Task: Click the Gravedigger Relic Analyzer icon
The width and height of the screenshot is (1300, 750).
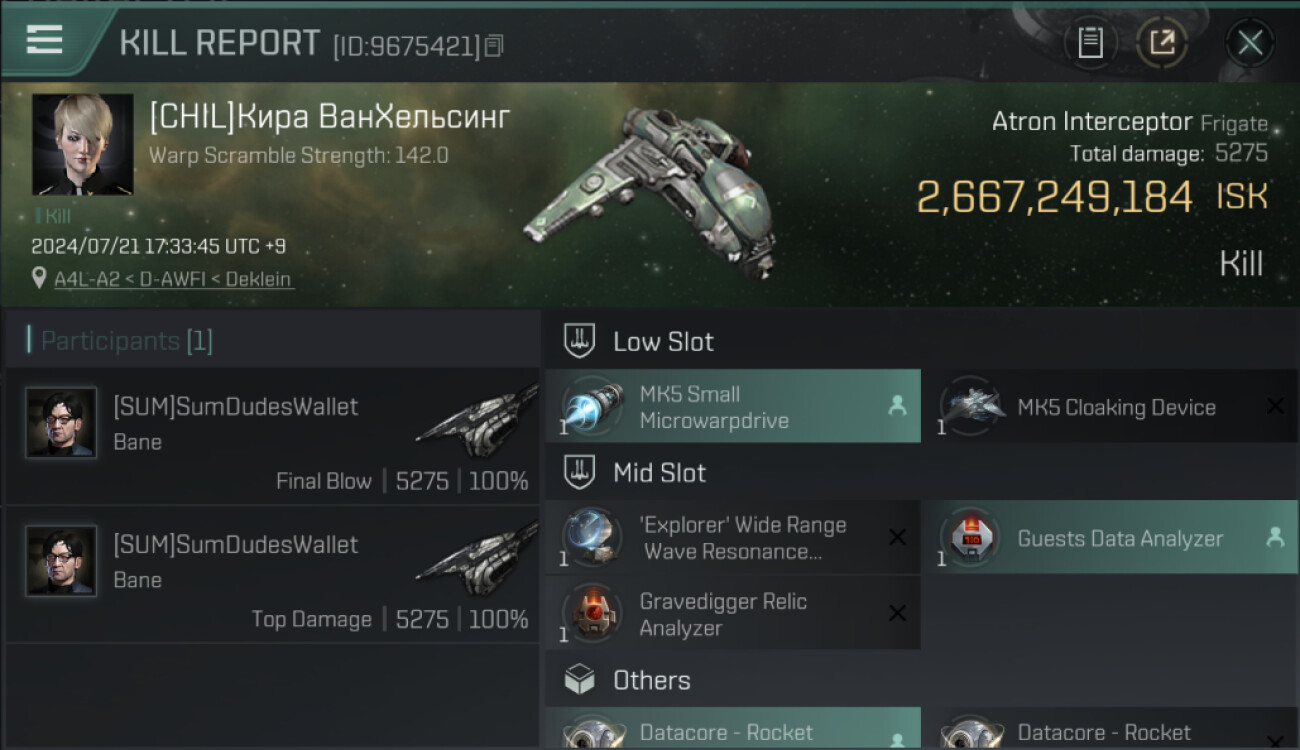Action: pos(592,614)
